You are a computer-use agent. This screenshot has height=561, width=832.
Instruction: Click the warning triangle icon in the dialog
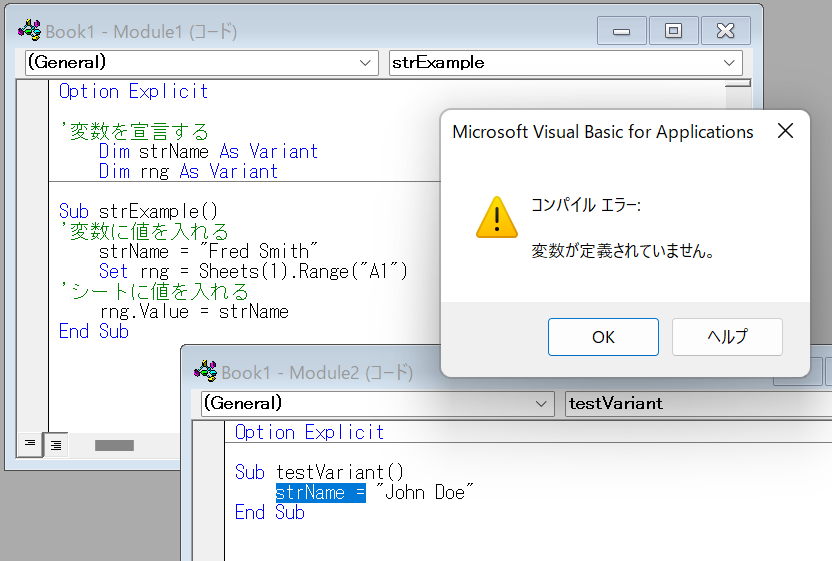tap(497, 217)
